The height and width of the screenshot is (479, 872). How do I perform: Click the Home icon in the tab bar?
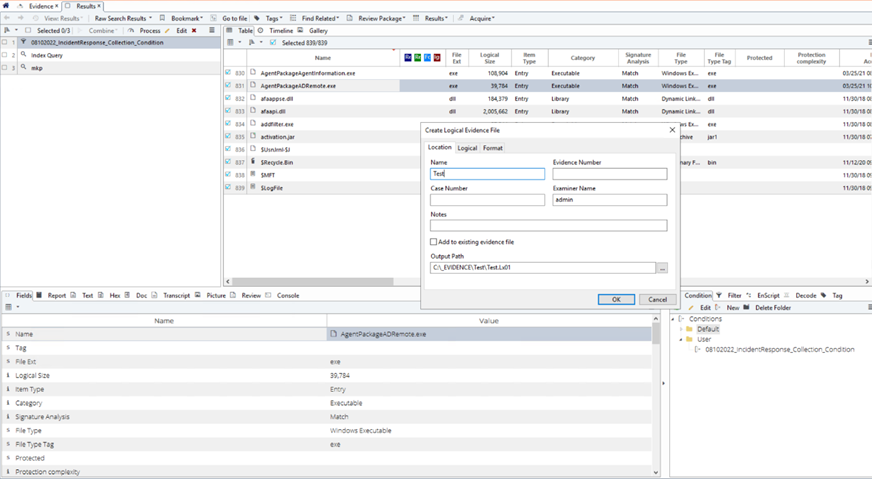click(6, 6)
